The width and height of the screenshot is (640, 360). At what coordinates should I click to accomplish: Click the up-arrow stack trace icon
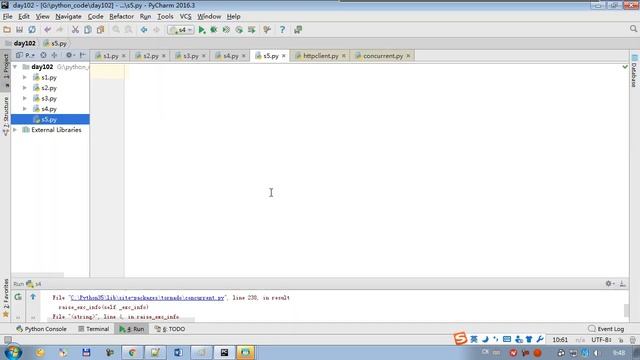(x=33, y=297)
